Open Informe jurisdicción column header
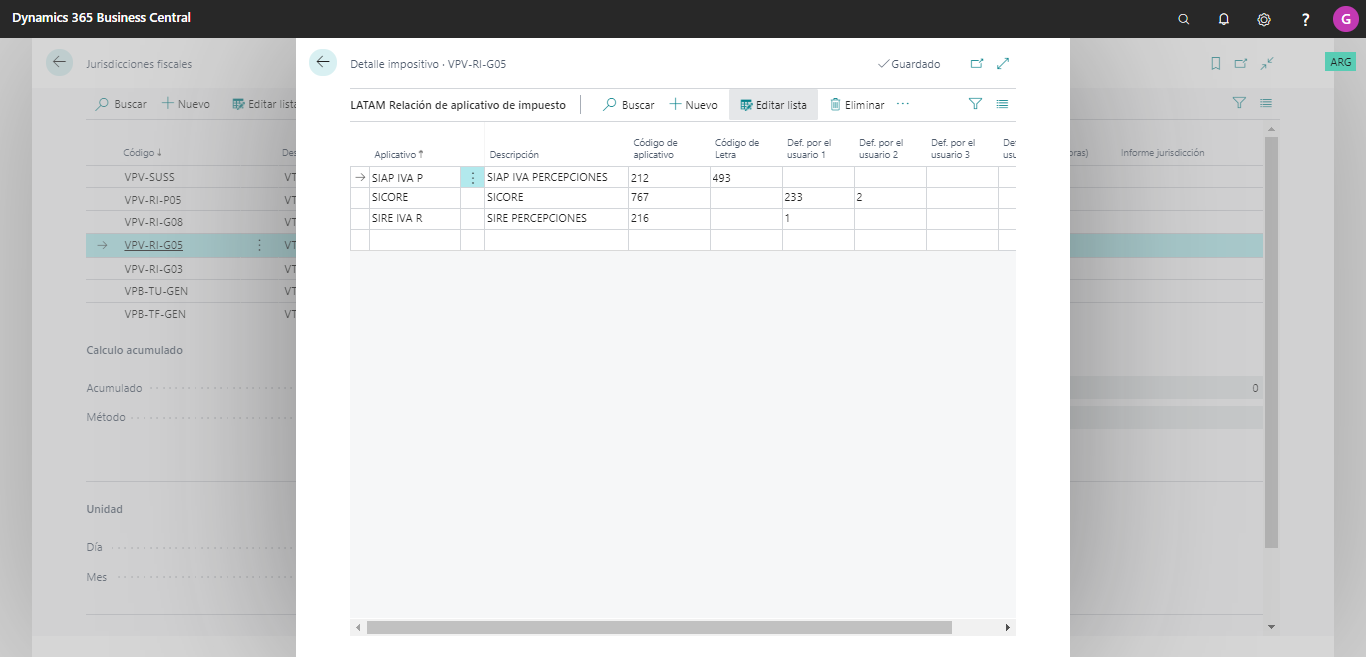The image size is (1366, 657). pos(1162,153)
